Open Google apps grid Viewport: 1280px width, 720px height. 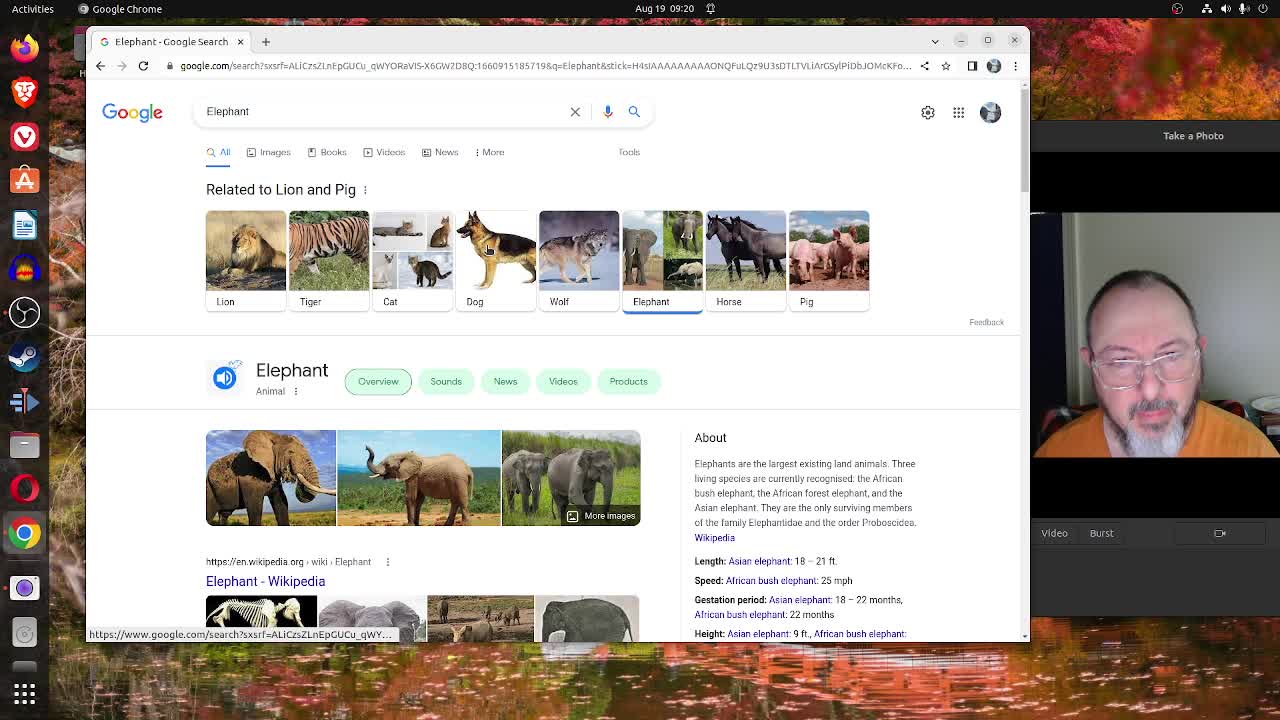[x=958, y=112]
